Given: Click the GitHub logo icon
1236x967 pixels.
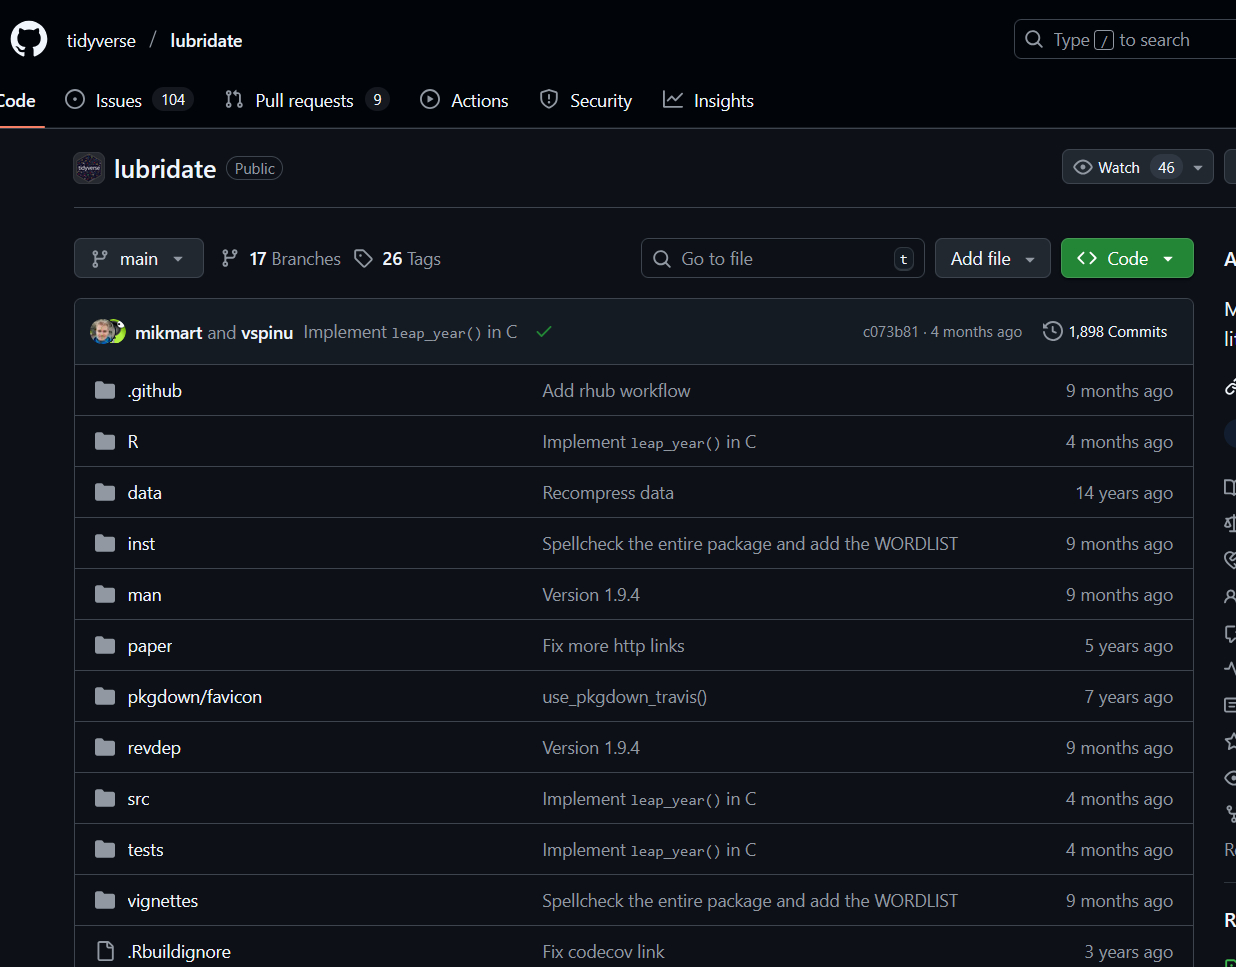Looking at the screenshot, I should (29, 40).
